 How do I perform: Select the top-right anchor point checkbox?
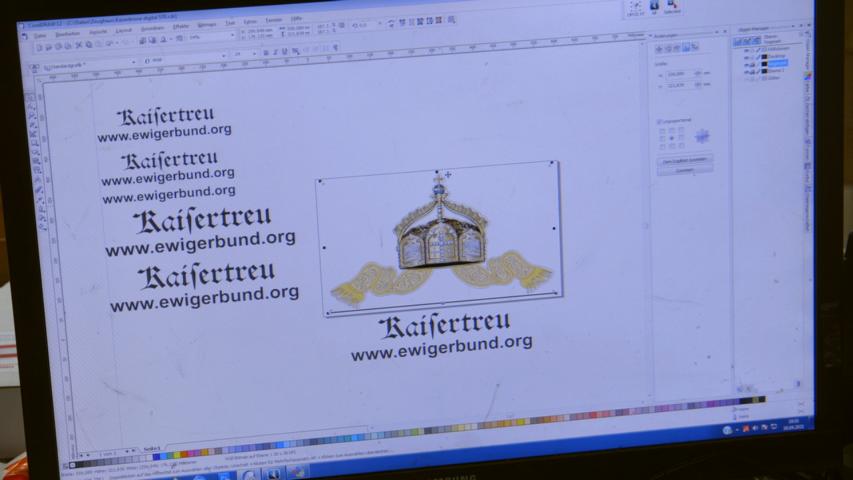(x=682, y=131)
